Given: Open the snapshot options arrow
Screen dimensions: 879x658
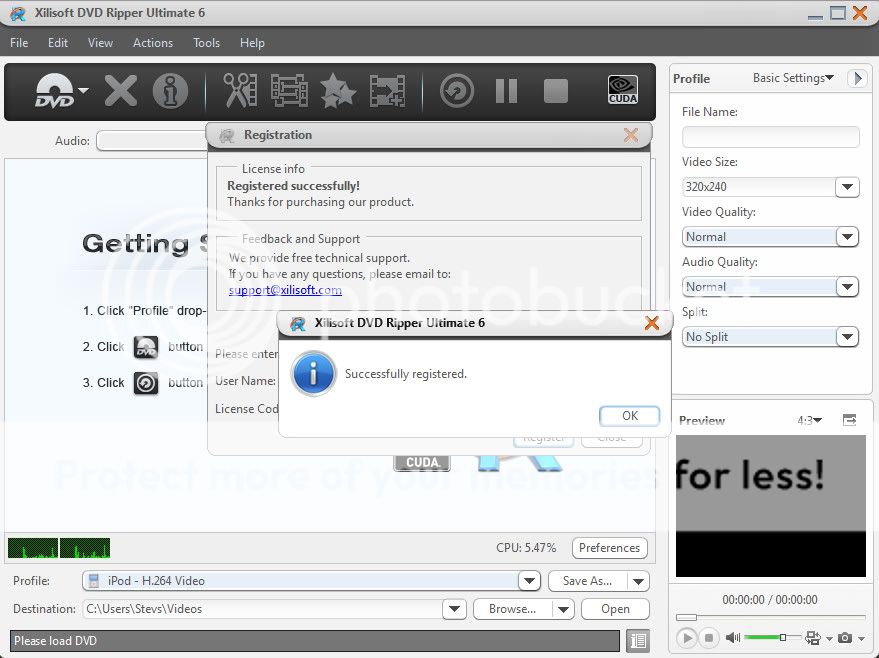Looking at the screenshot, I should point(862,638).
